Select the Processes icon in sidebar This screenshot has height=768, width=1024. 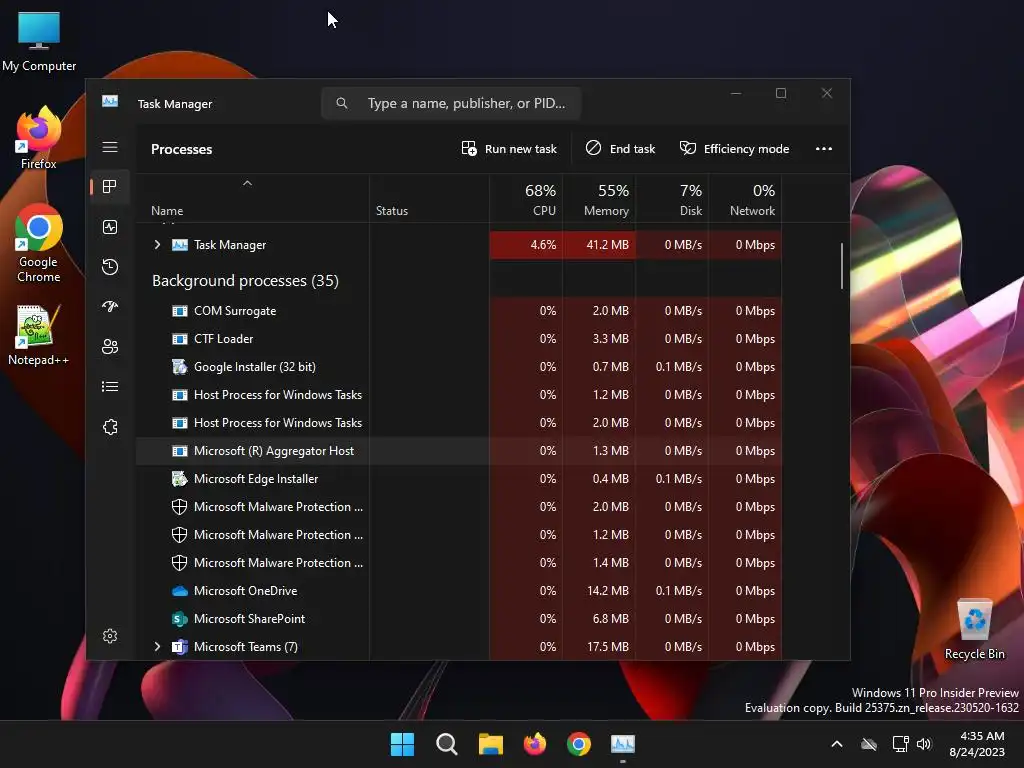point(110,187)
